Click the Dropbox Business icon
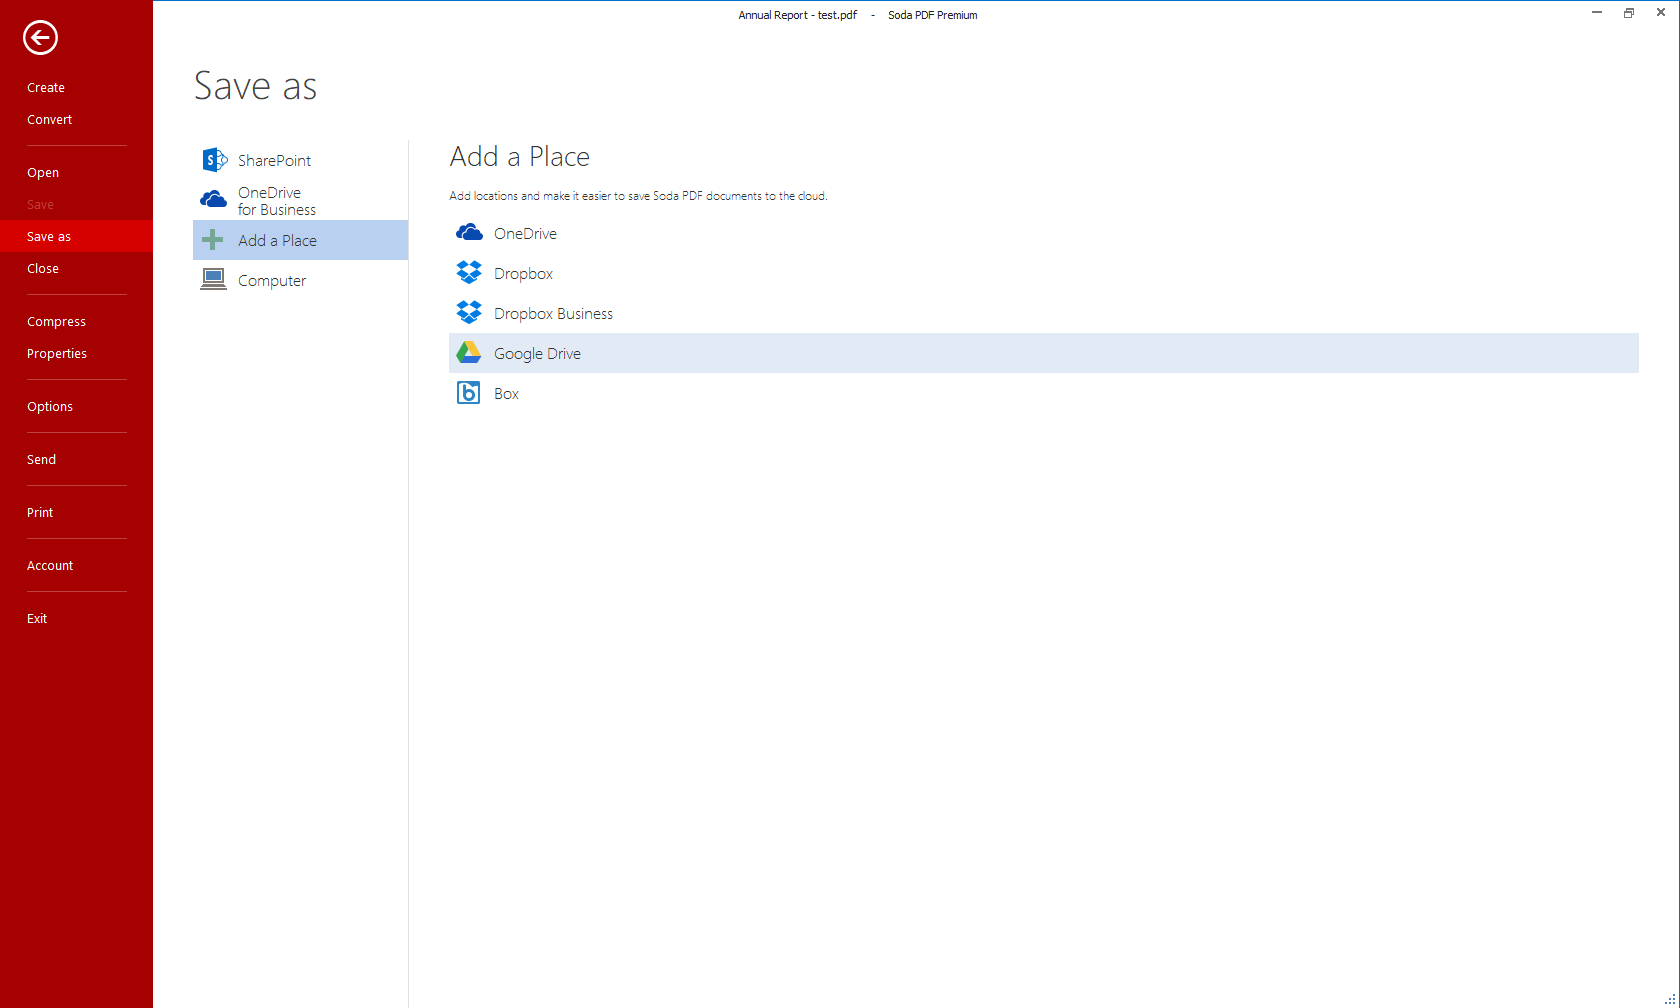 (468, 312)
